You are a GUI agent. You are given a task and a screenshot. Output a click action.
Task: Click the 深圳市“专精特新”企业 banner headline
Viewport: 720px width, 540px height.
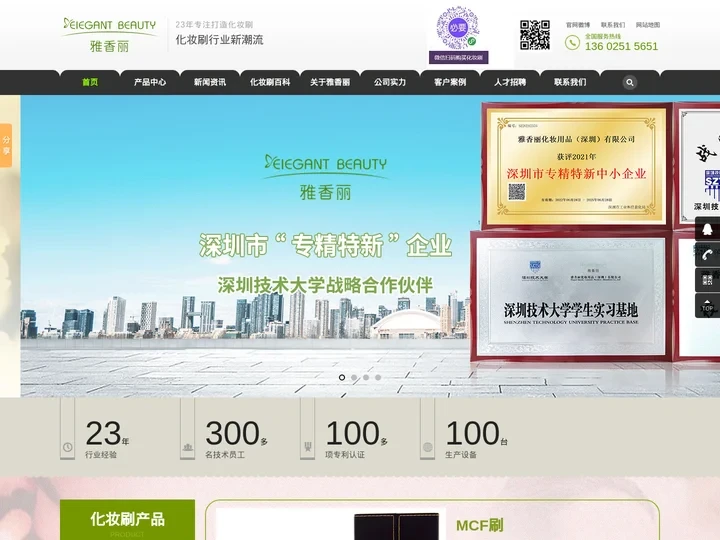coord(325,245)
